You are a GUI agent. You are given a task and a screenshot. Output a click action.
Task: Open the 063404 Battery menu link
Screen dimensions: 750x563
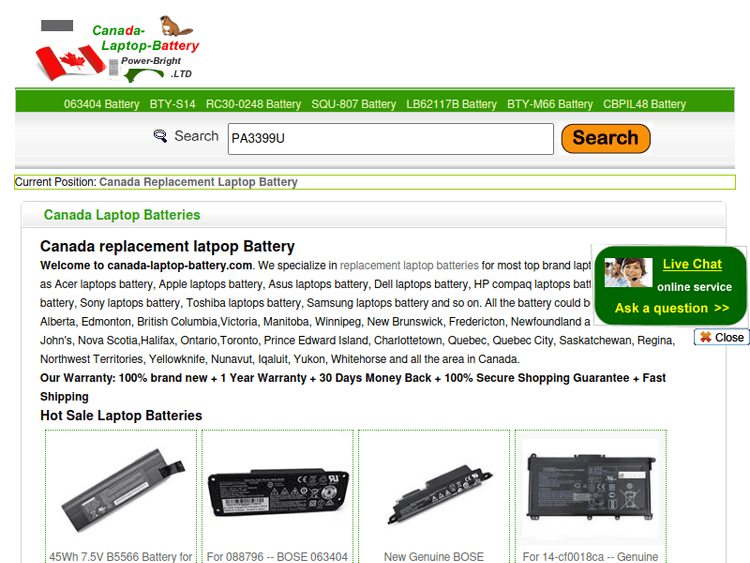coord(101,104)
